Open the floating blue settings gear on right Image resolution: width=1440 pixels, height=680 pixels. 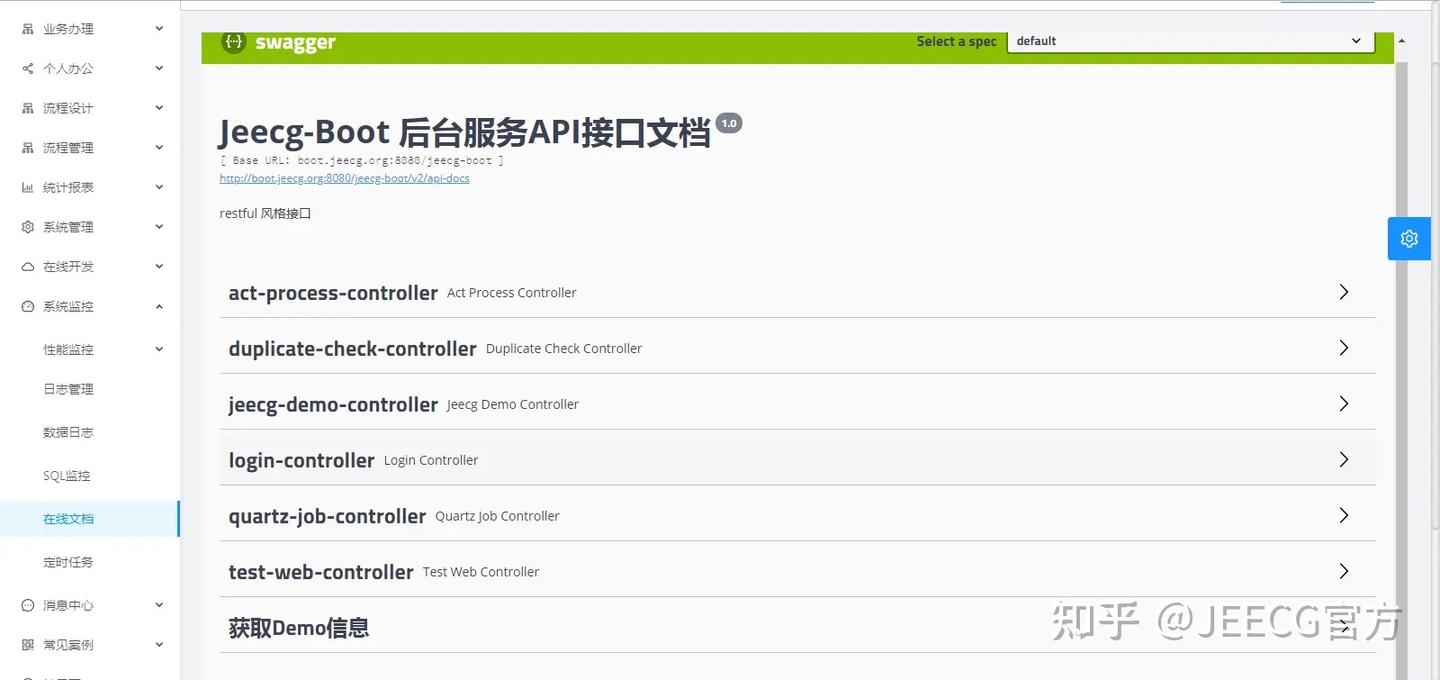tap(1409, 238)
